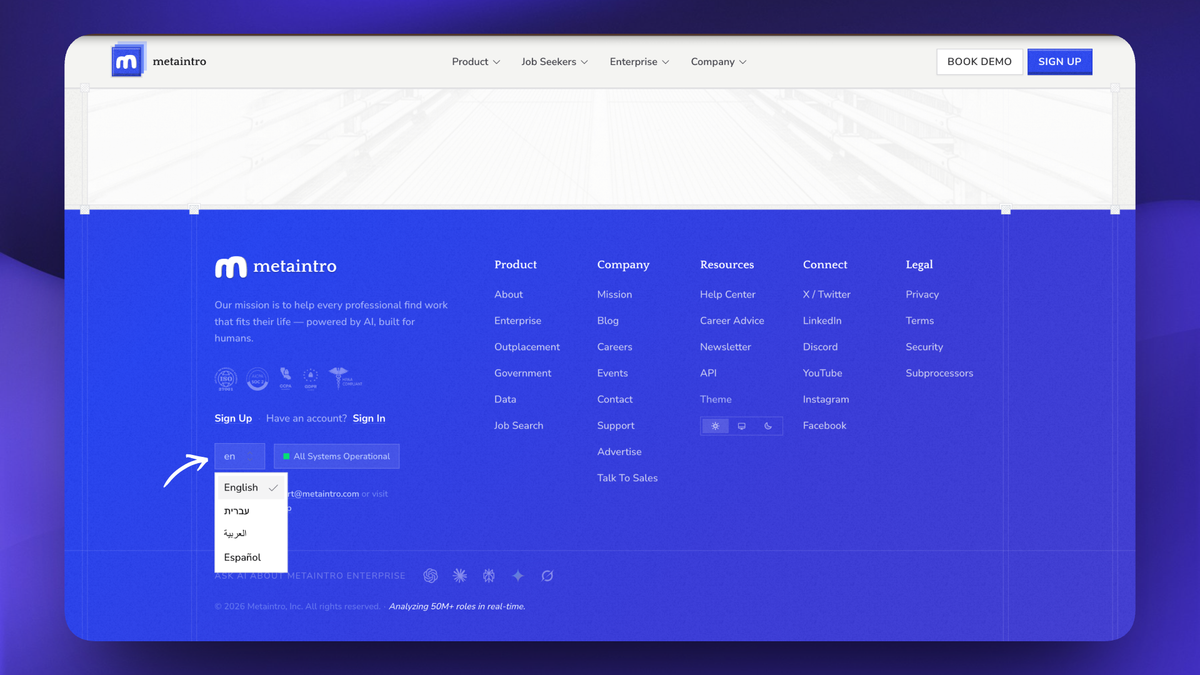The image size is (1200, 675).
Task: Ask Grok about Metaintro Enterprise
Action: pos(547,576)
